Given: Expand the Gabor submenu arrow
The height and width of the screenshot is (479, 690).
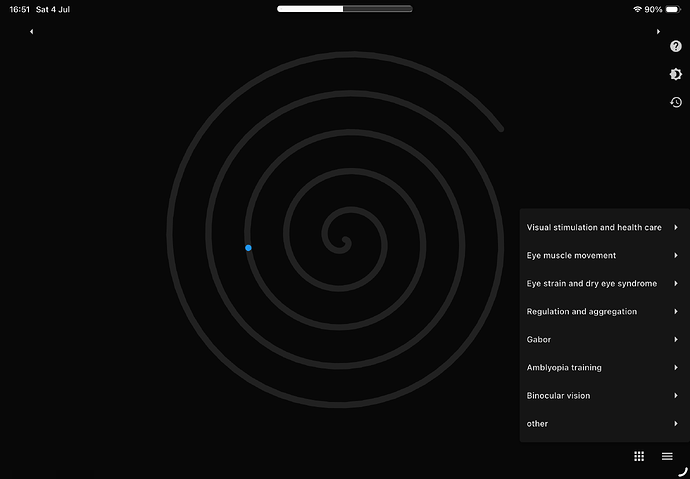Looking at the screenshot, I should point(675,340).
